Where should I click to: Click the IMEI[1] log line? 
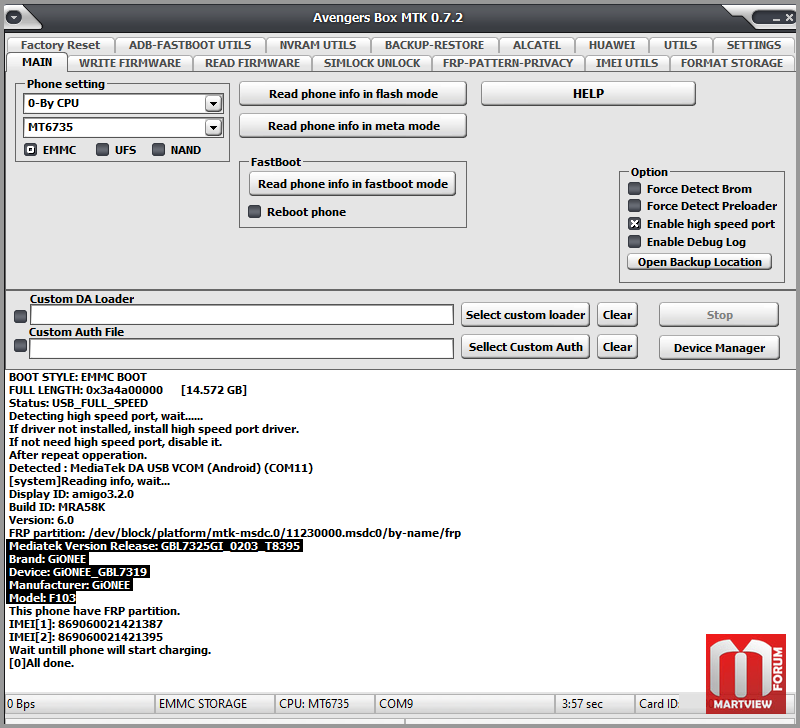pyautogui.click(x=86, y=624)
